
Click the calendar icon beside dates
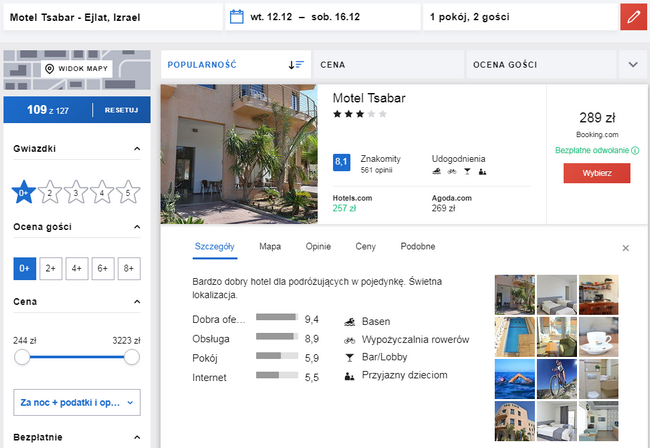point(237,17)
